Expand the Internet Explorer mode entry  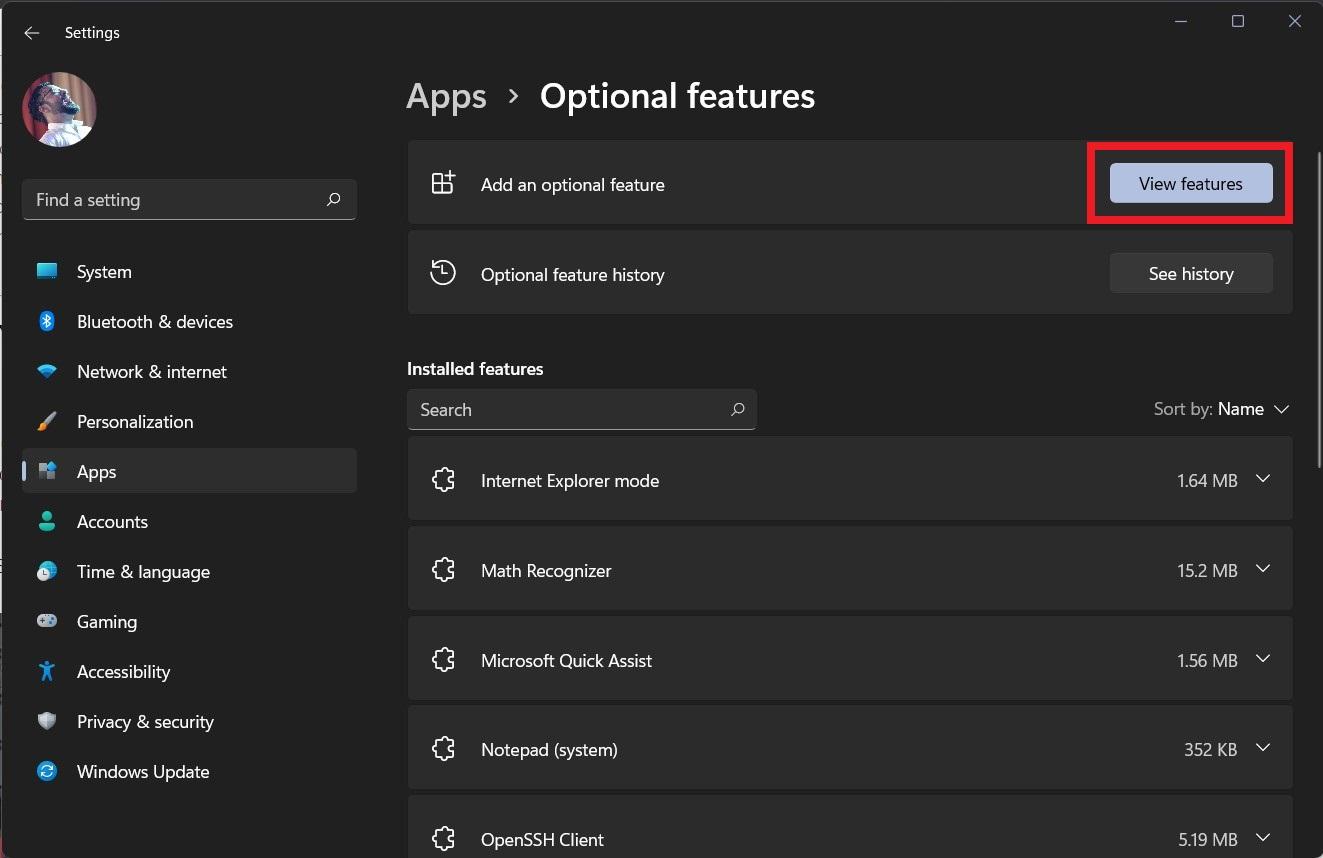point(1262,480)
